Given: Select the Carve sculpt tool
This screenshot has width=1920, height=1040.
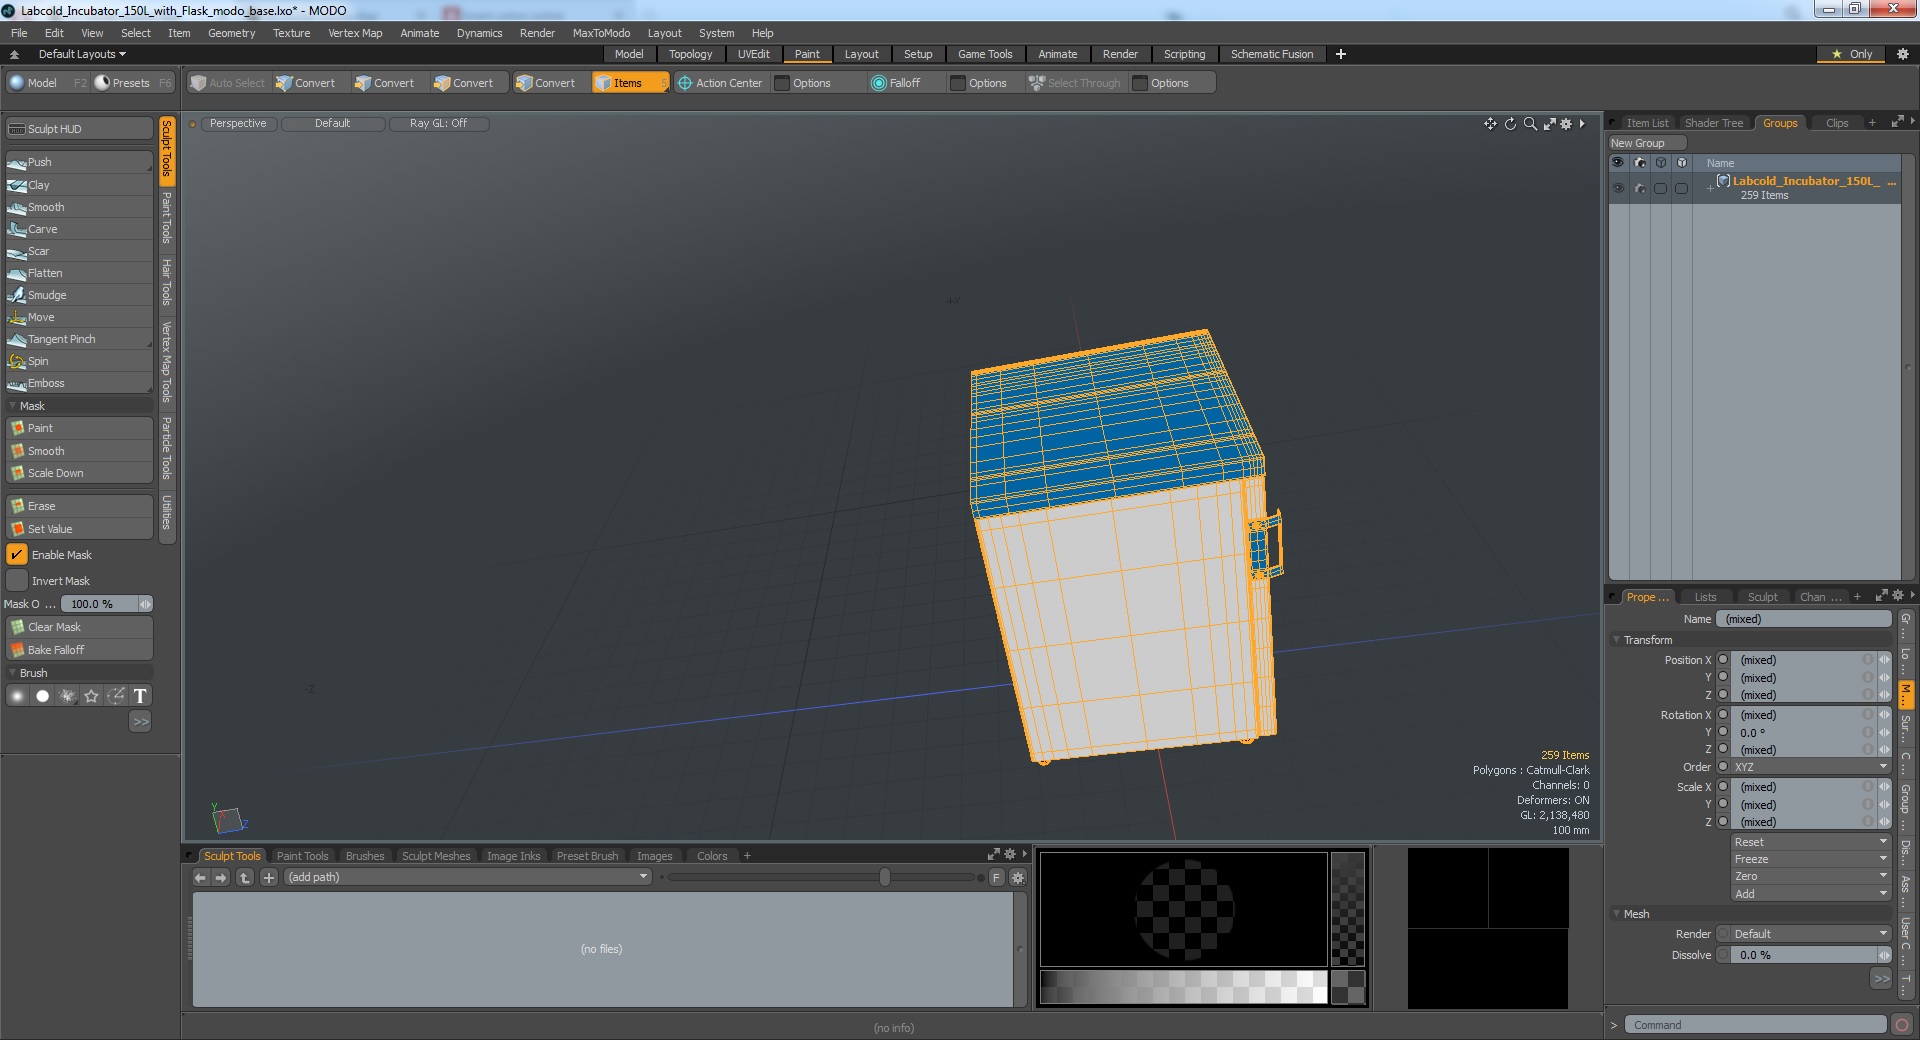Looking at the screenshot, I should click(x=79, y=229).
